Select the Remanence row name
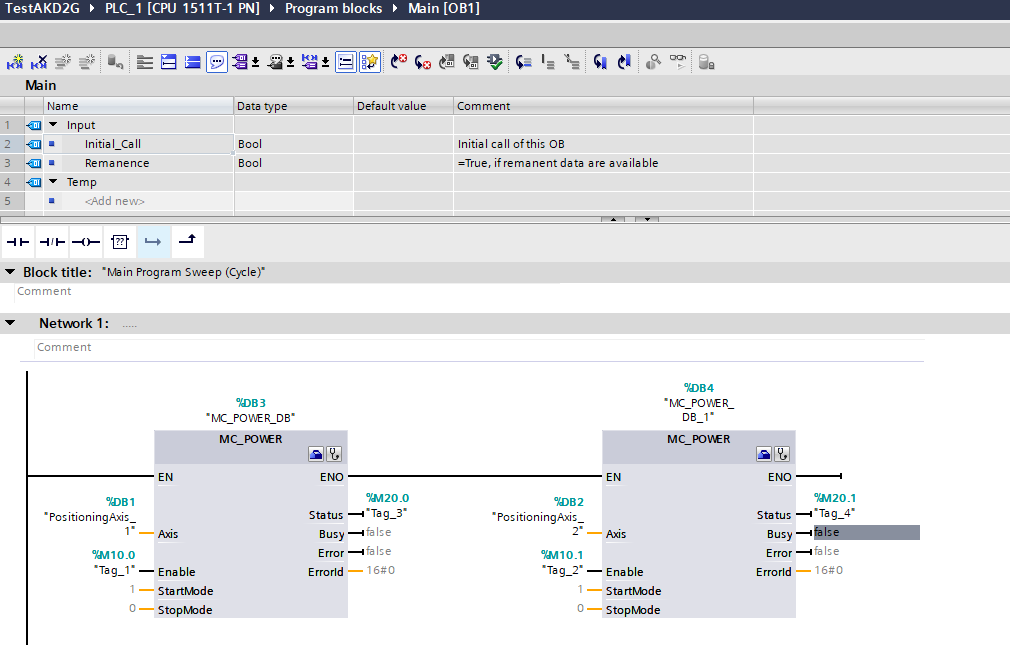Image resolution: width=1010 pixels, height=645 pixels. pyautogui.click(x=117, y=163)
